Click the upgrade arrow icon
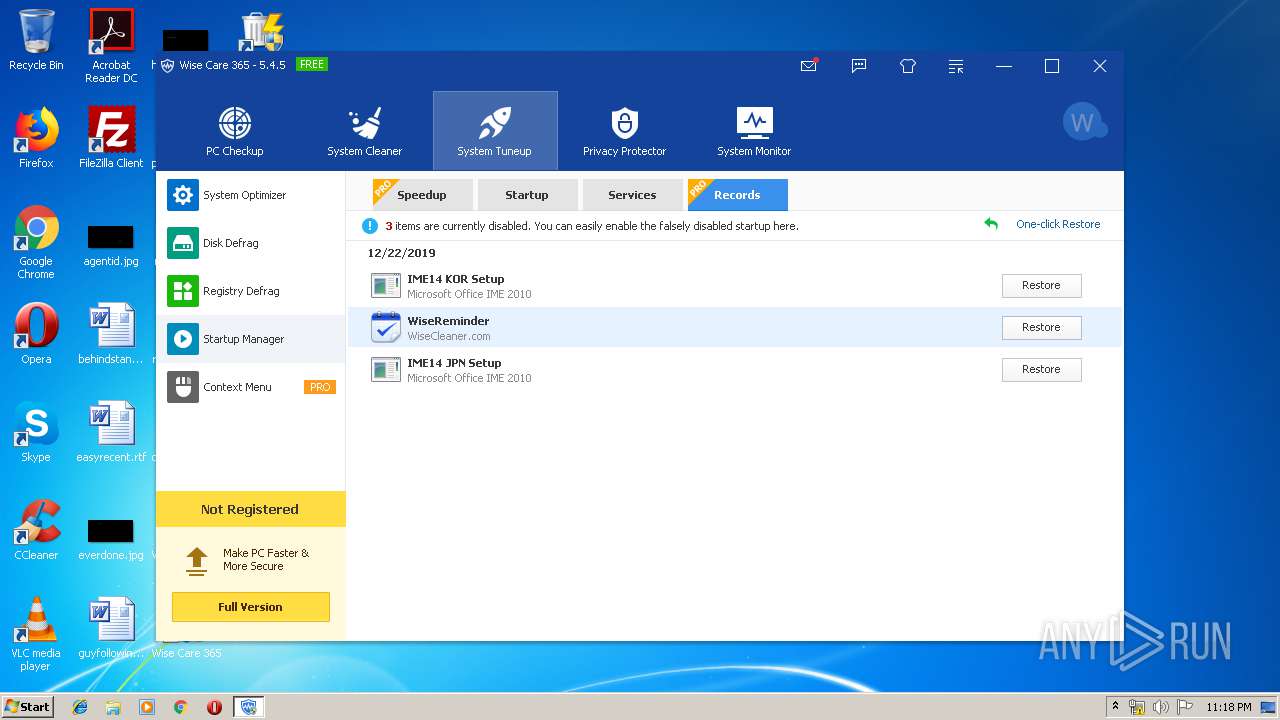 pos(197,560)
